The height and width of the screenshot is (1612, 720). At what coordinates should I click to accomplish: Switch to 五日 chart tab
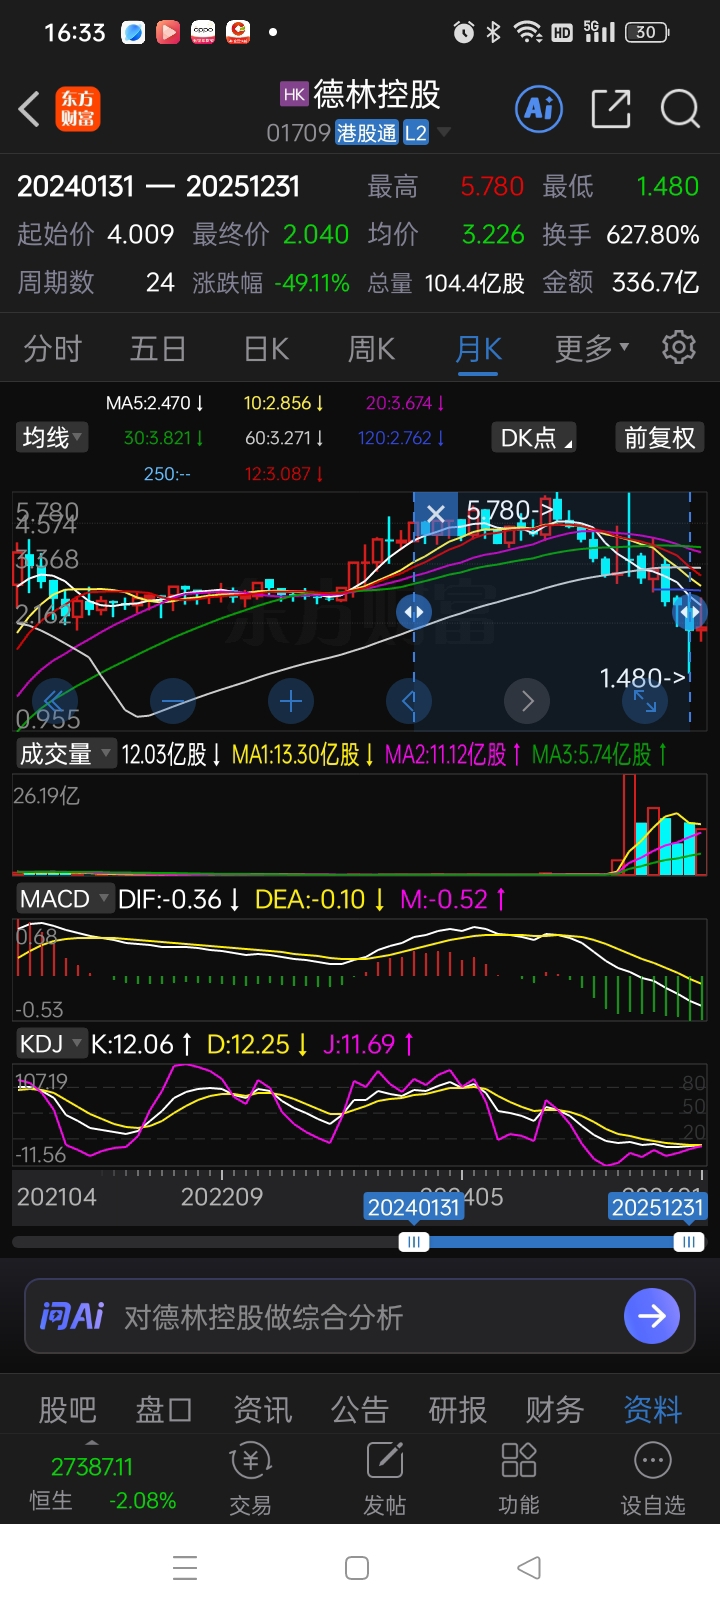tap(158, 349)
